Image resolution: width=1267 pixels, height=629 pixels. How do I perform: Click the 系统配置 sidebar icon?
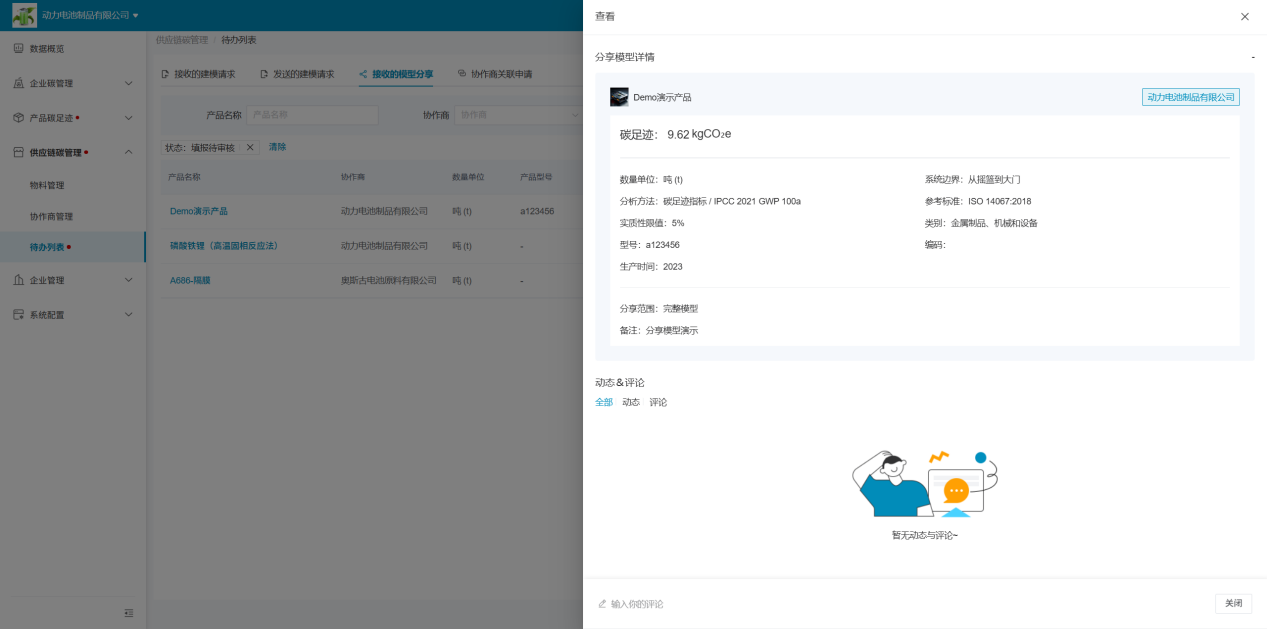[x=19, y=315]
